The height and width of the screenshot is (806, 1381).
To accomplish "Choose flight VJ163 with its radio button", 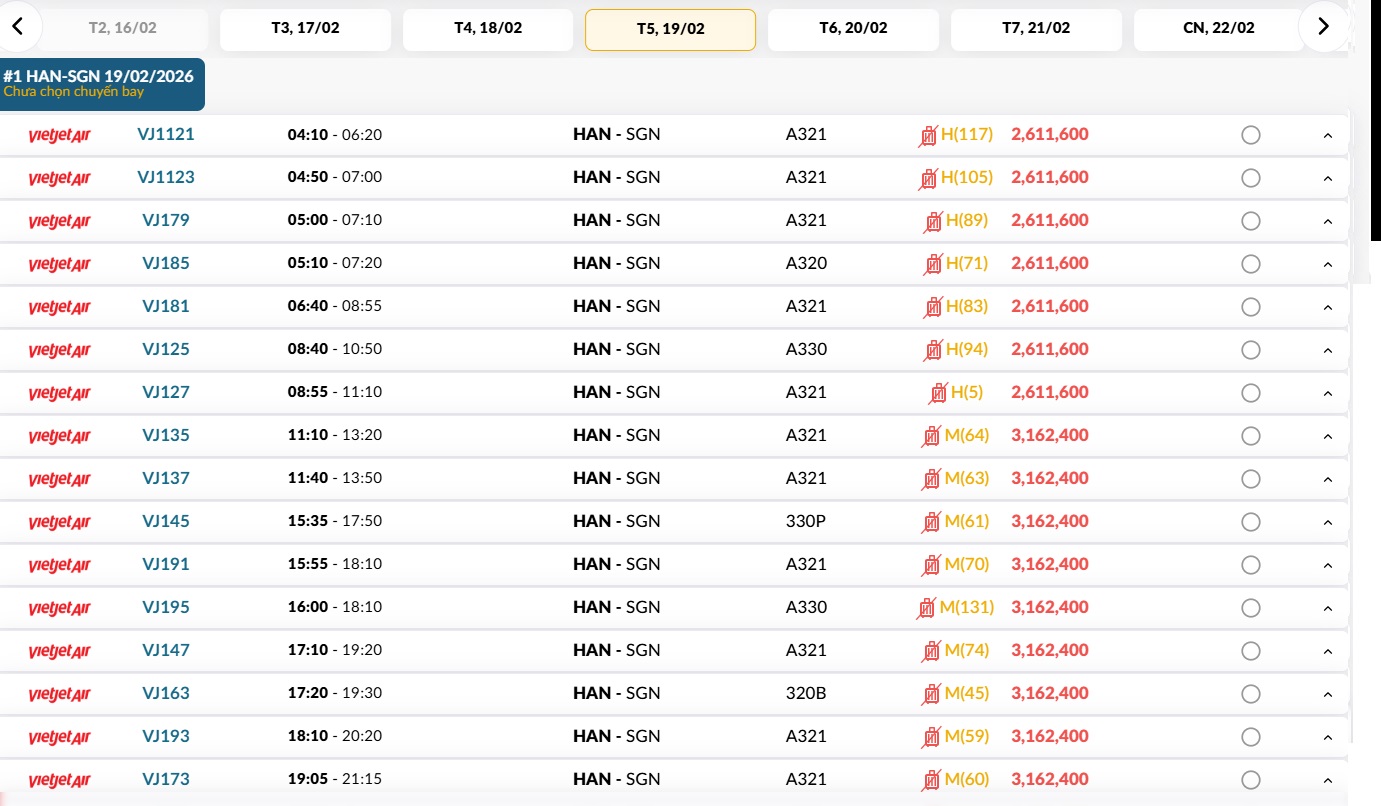I will (1250, 694).
